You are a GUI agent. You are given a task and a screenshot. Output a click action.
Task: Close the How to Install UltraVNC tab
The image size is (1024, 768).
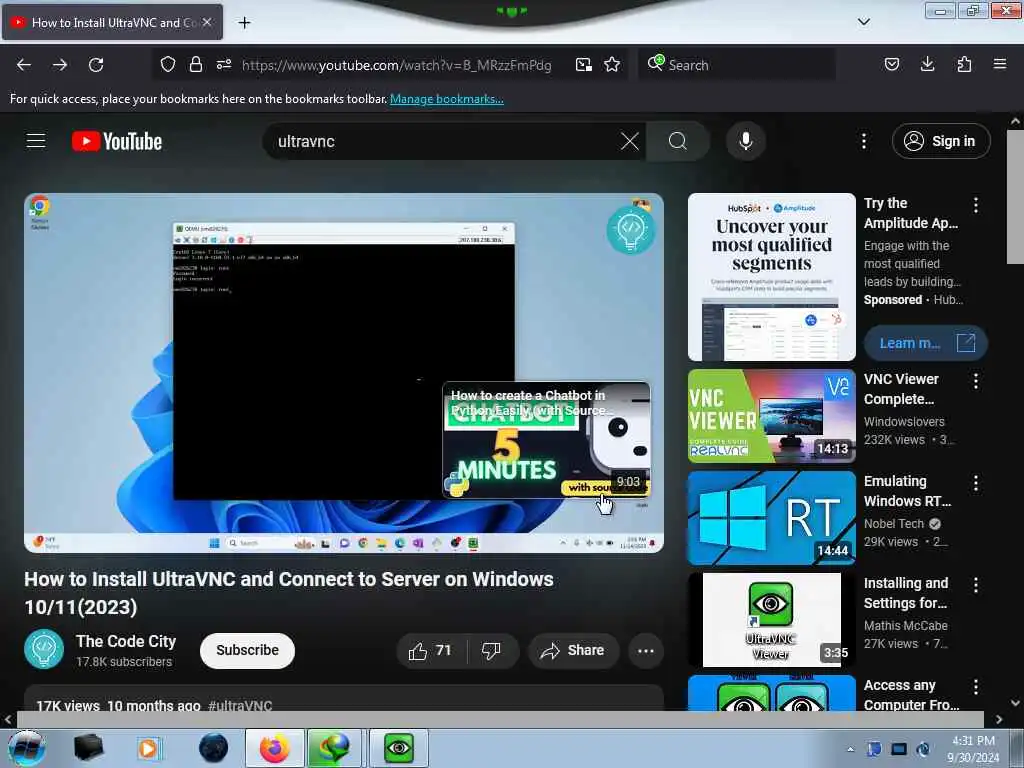pyautogui.click(x=206, y=22)
